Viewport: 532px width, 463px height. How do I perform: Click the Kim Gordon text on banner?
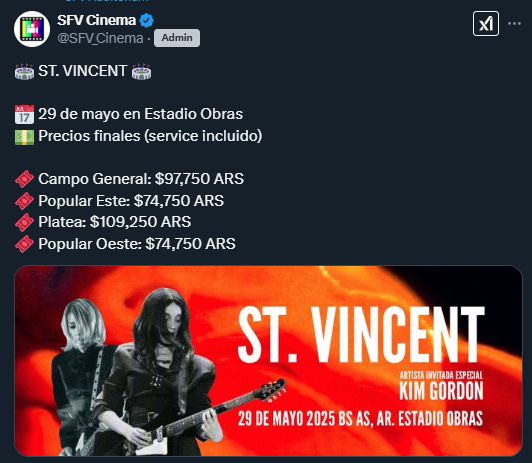click(x=441, y=390)
